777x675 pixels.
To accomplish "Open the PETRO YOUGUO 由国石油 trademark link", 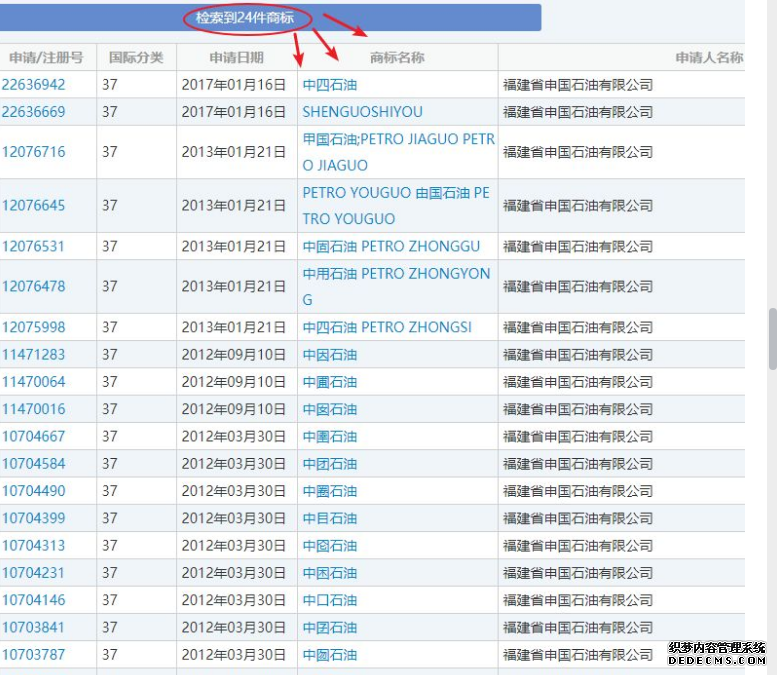I will (x=396, y=206).
